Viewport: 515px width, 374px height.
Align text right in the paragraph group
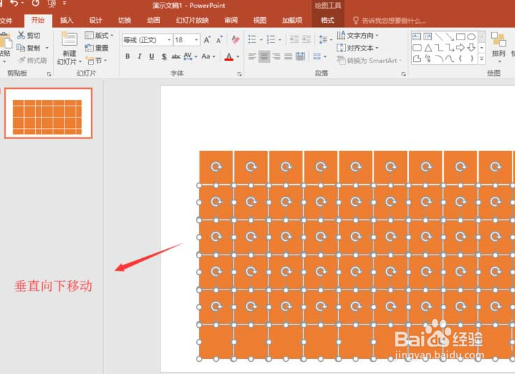tap(276, 56)
